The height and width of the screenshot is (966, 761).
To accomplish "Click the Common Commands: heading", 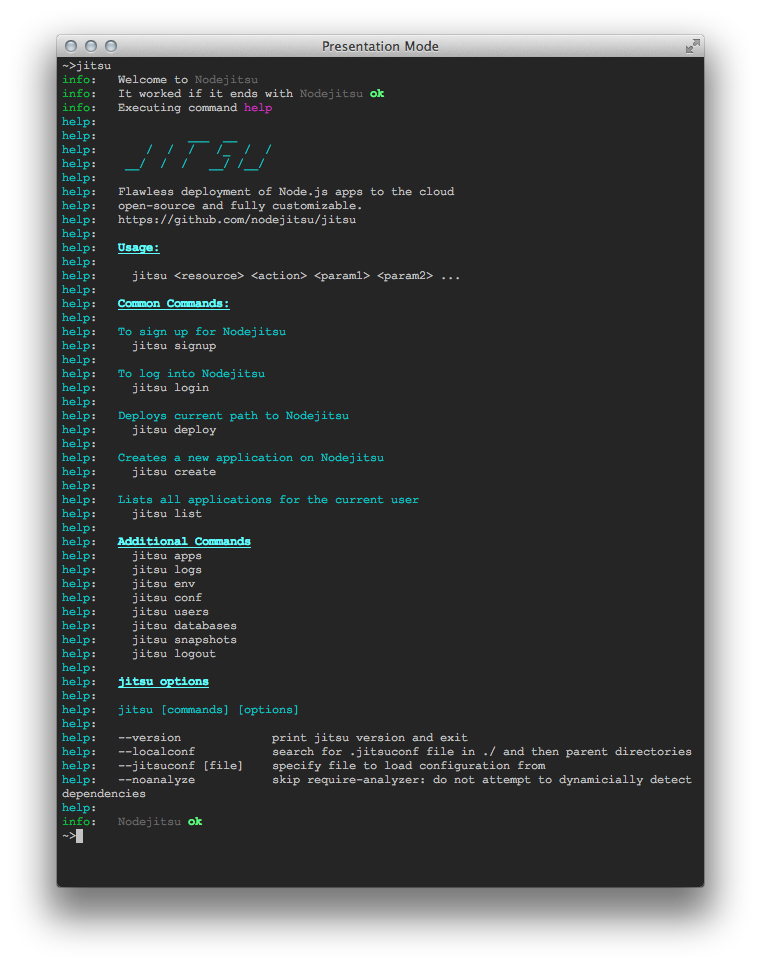I will click(173, 304).
